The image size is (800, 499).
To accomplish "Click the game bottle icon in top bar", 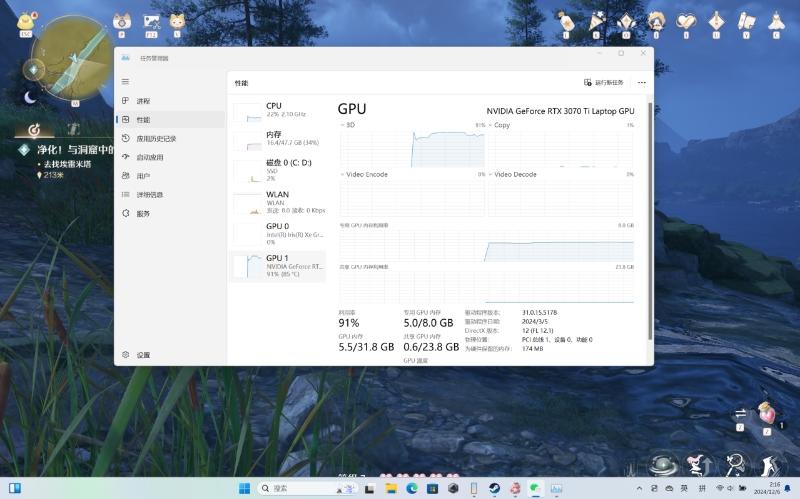I will point(566,21).
